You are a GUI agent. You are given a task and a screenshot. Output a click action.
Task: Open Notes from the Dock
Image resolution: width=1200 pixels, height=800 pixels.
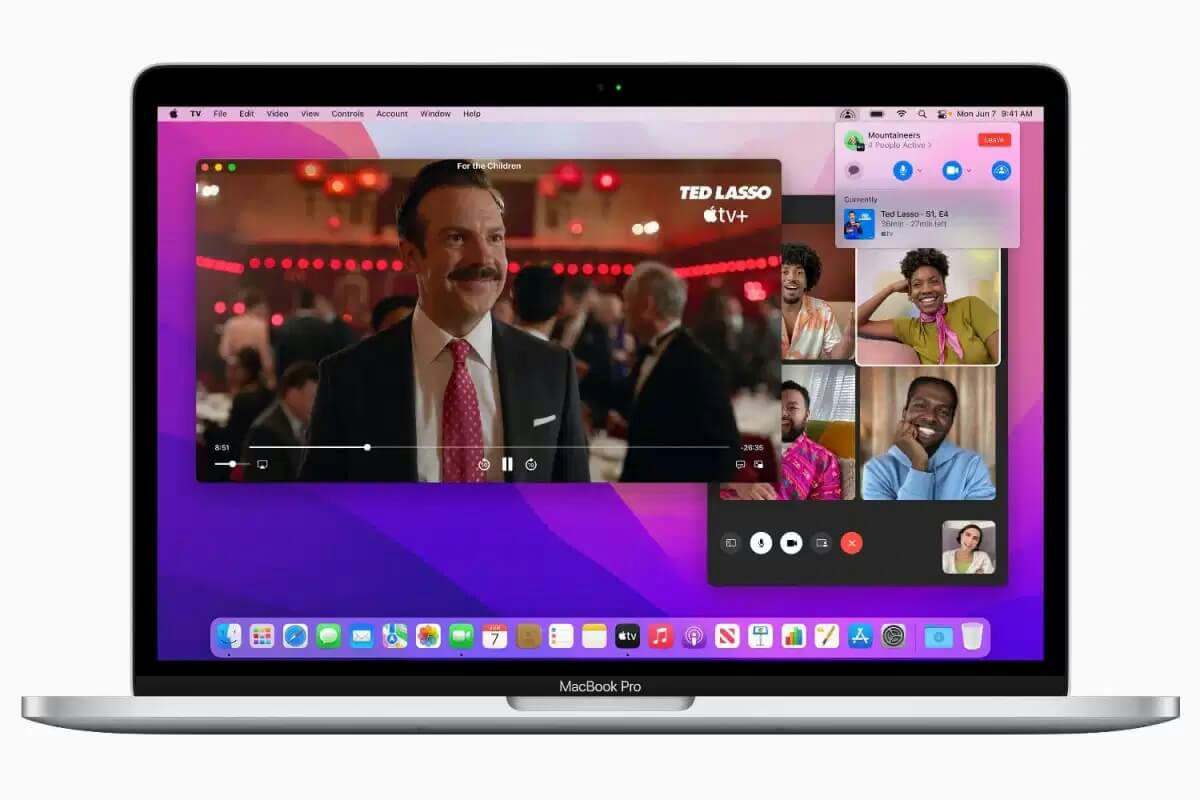pyautogui.click(x=594, y=635)
